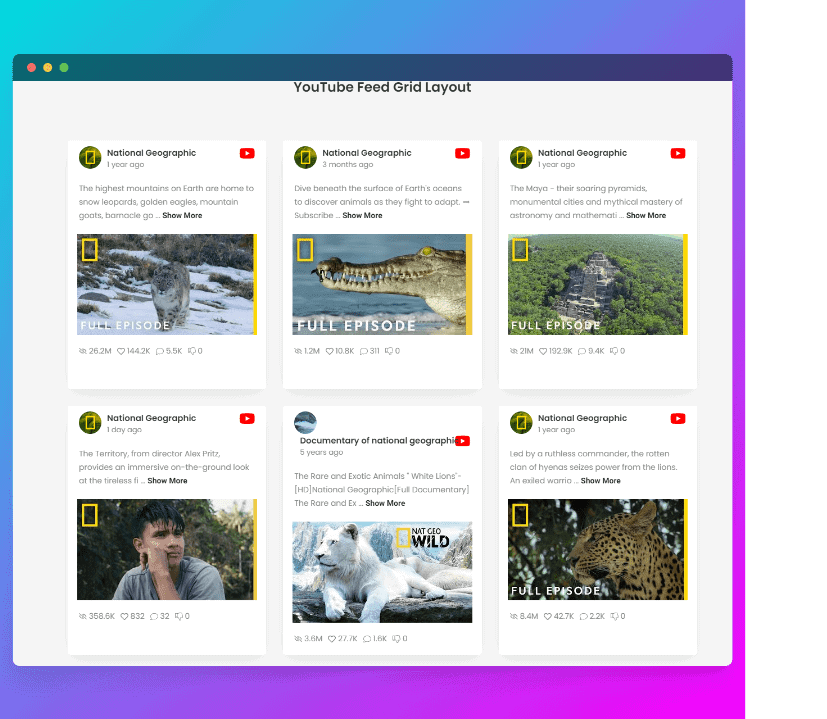Screen dimensions: 827x719
Task: Play the snow leopard FULL EPISODE thumbnail
Action: [166, 284]
